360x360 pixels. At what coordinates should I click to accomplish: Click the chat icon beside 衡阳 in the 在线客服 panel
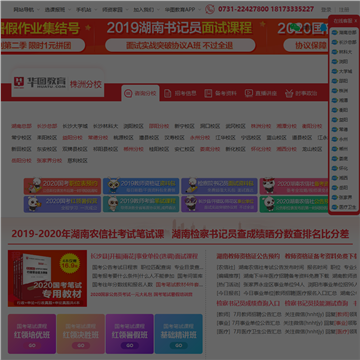[x=335, y=110]
